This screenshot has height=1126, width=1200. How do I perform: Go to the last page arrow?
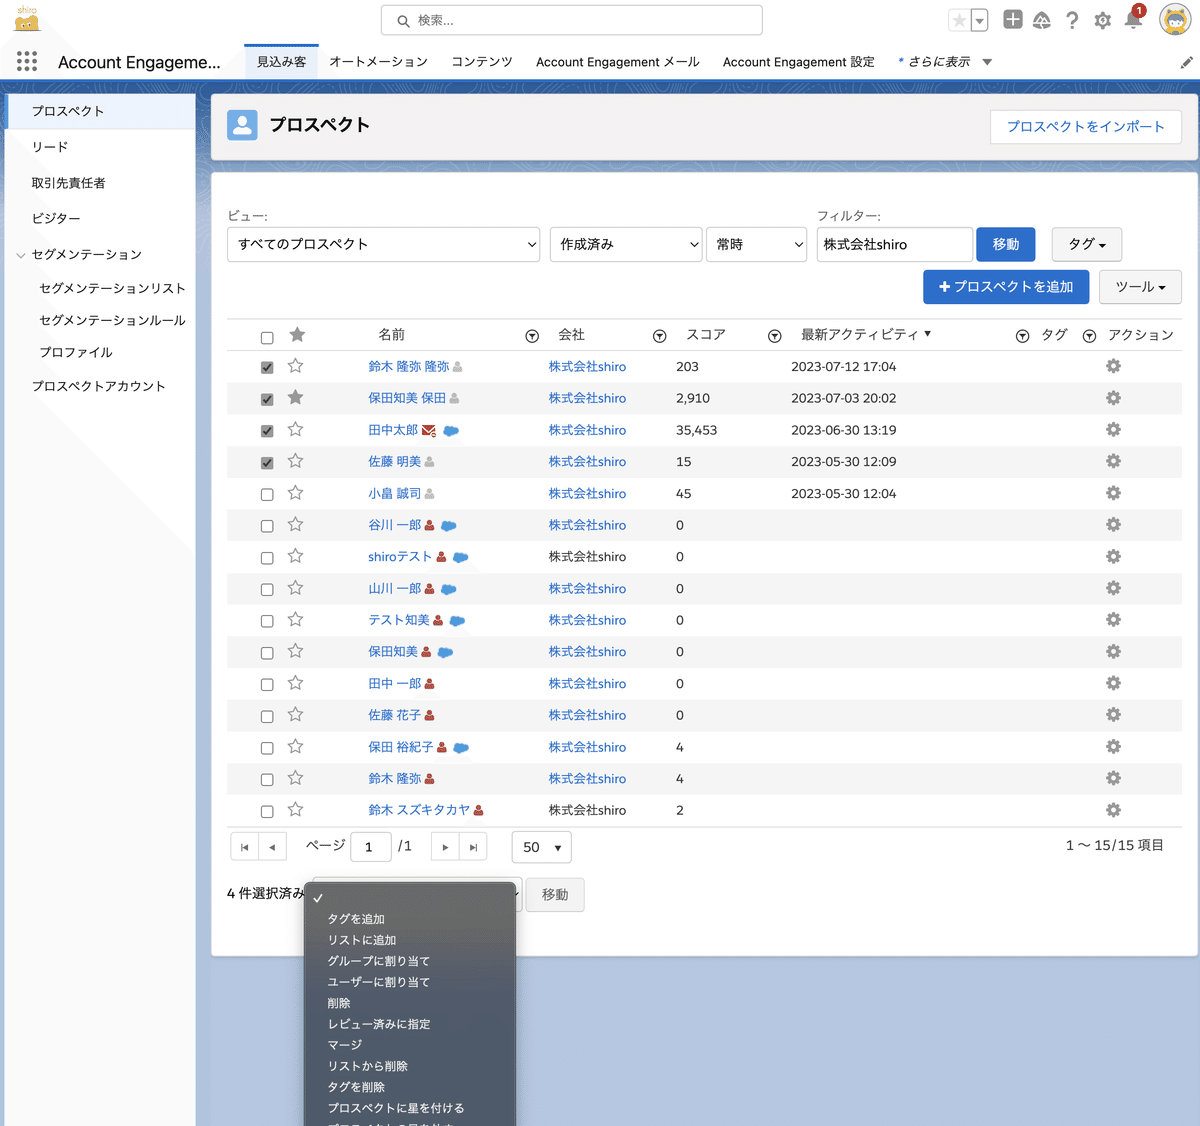coord(473,847)
